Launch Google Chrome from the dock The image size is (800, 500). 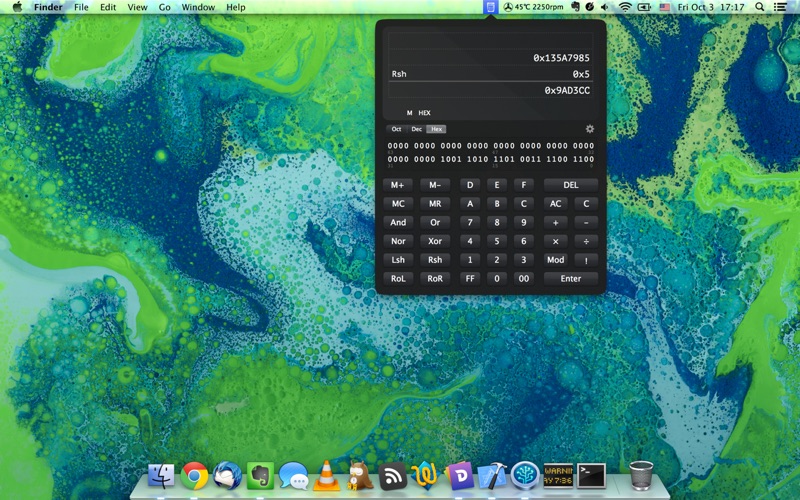(x=194, y=476)
